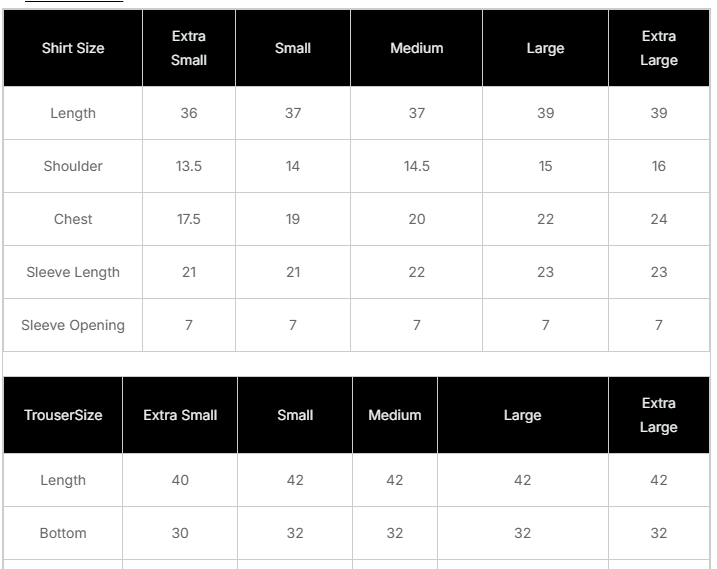Select the Medium shoulder value 14.5
717x569 pixels.
click(417, 166)
